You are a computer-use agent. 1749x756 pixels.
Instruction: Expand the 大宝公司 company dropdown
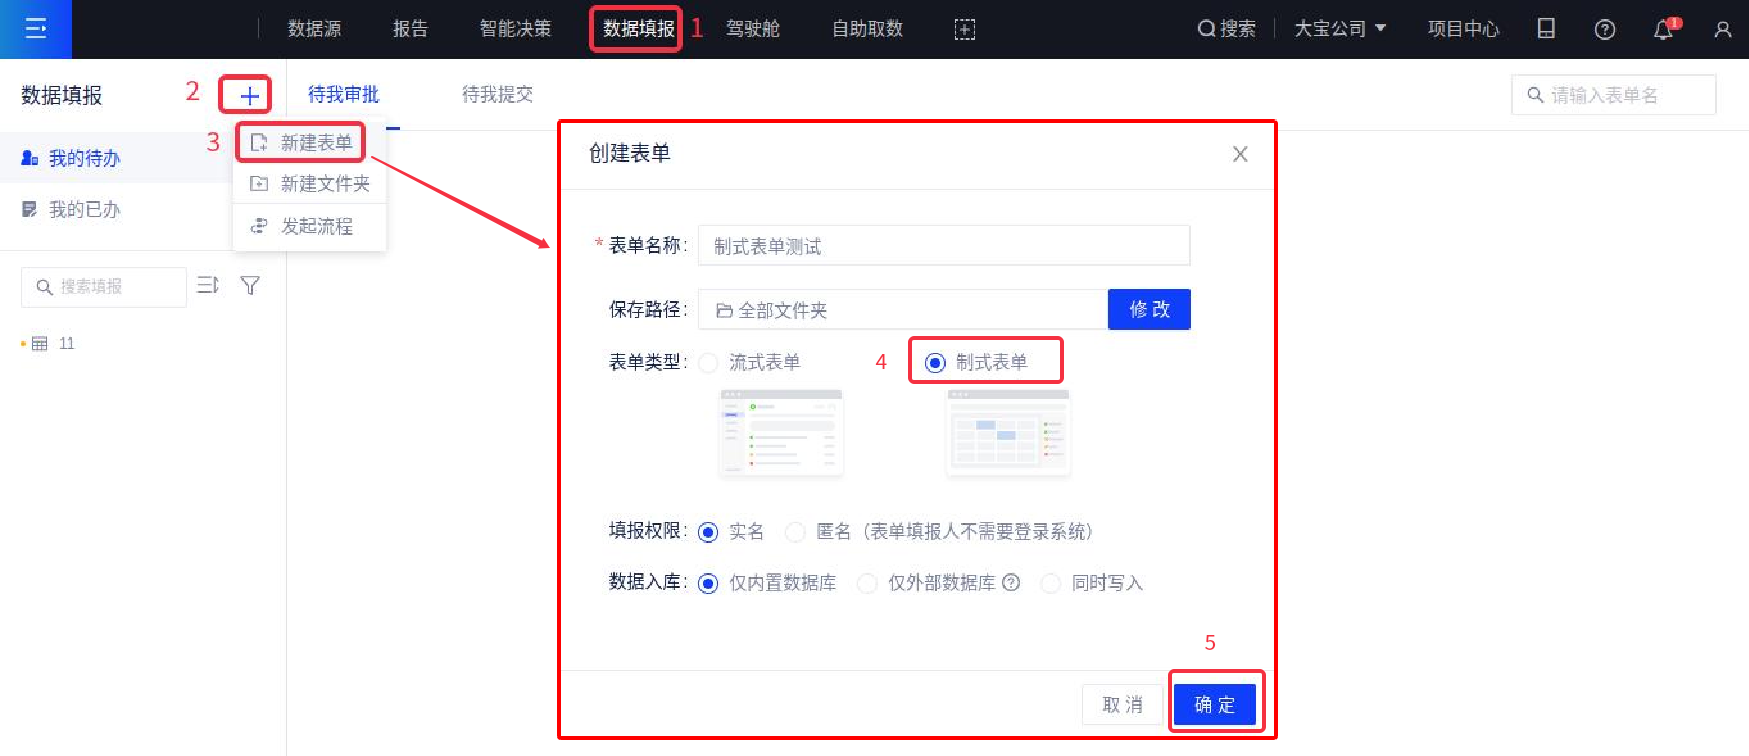tap(1339, 29)
